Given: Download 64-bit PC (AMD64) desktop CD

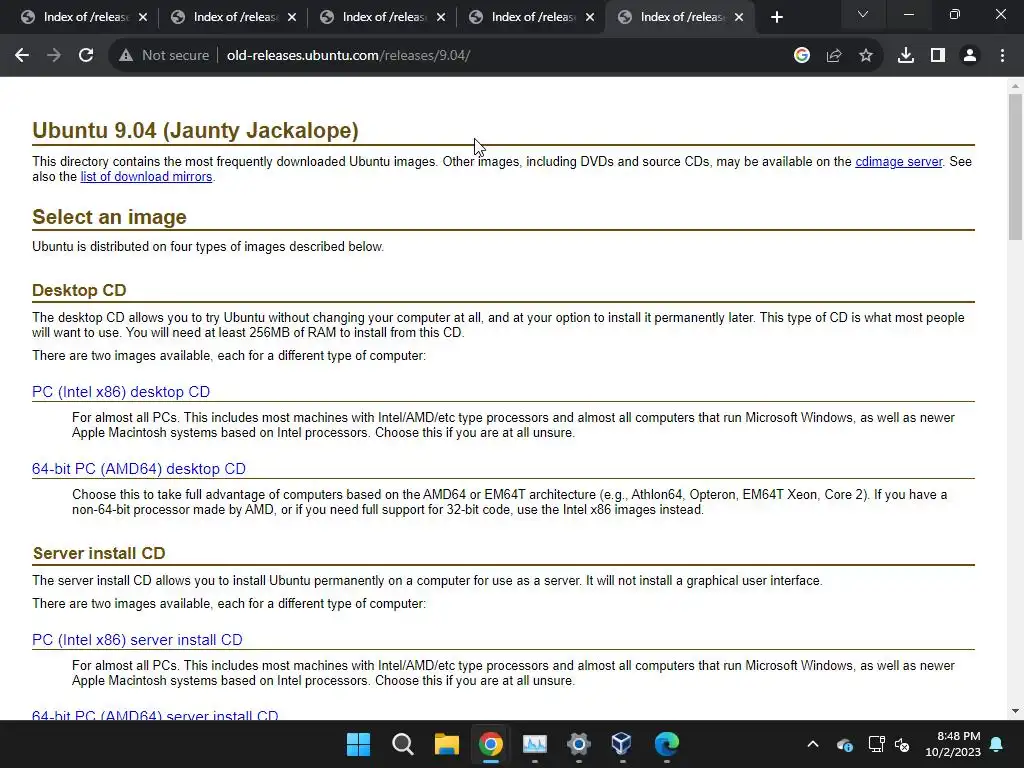Looking at the screenshot, I should click(x=139, y=469).
